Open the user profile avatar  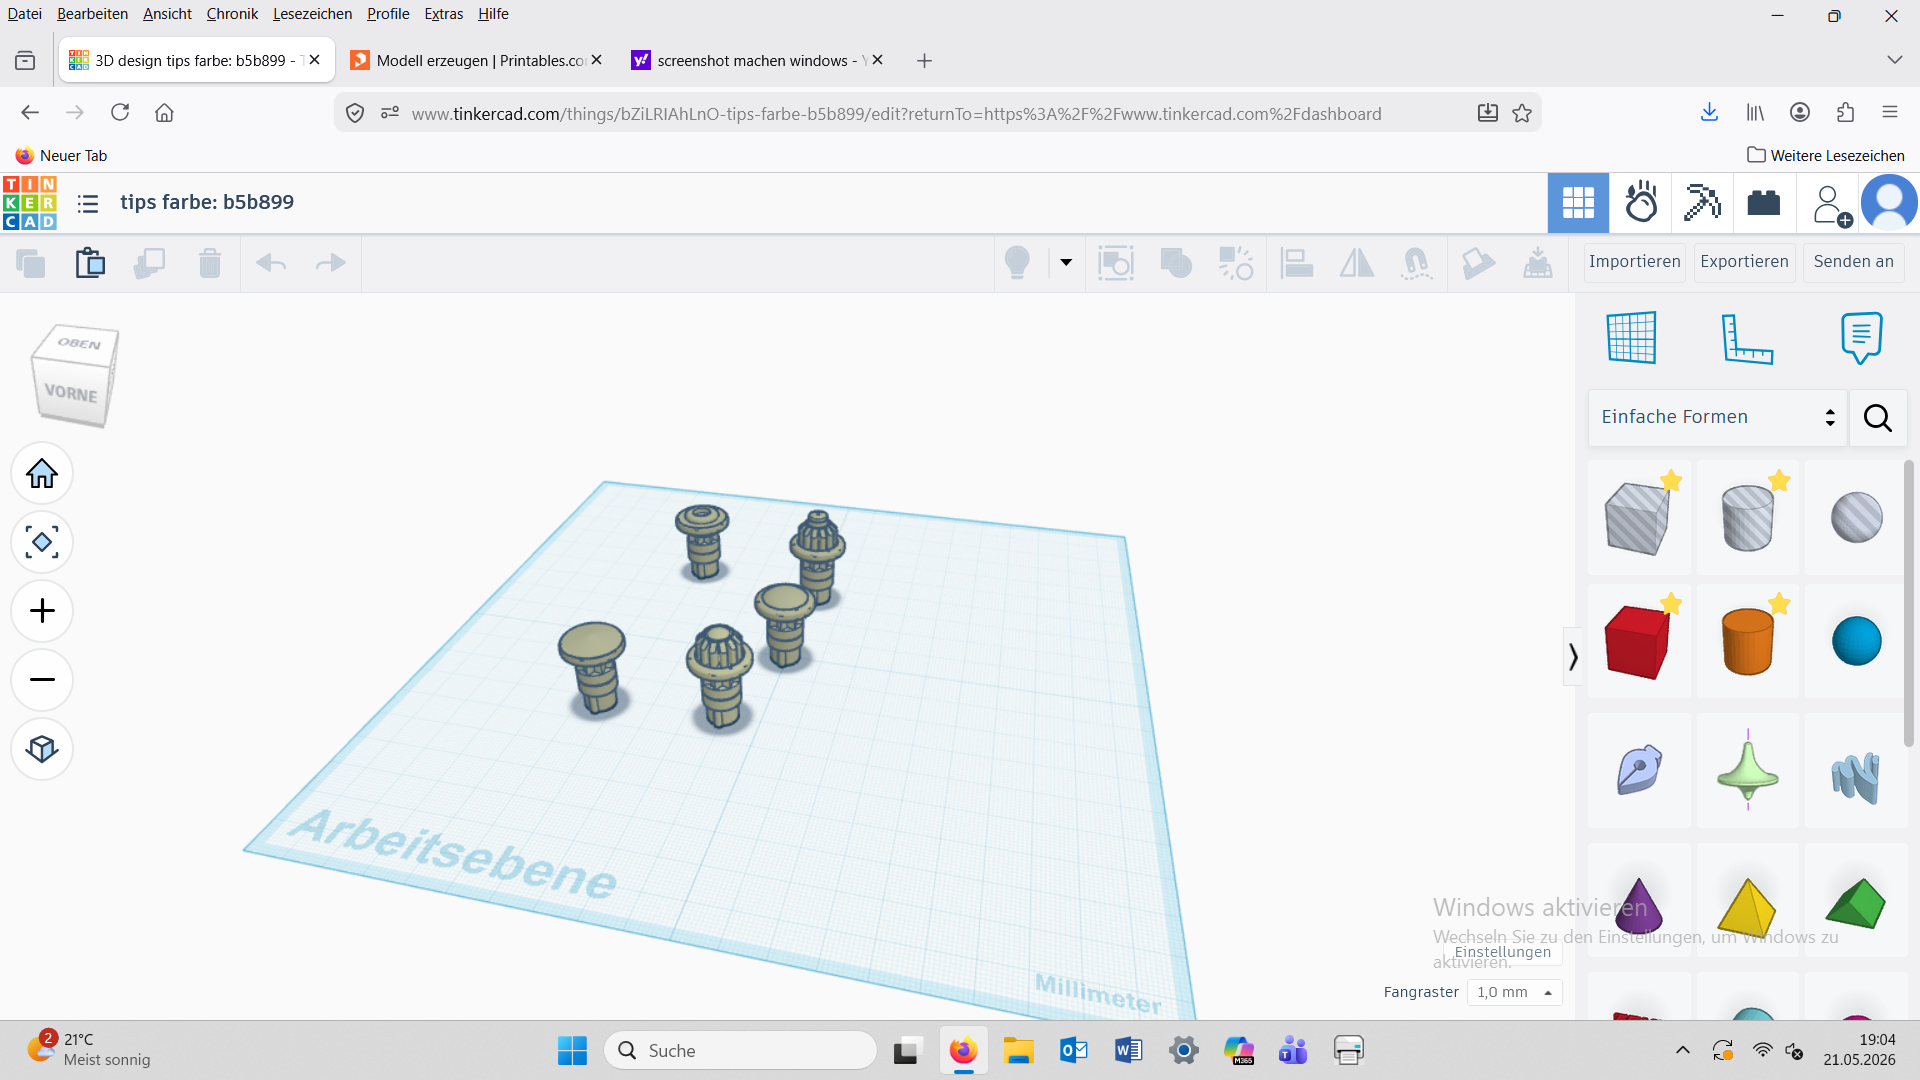[x=1889, y=203]
